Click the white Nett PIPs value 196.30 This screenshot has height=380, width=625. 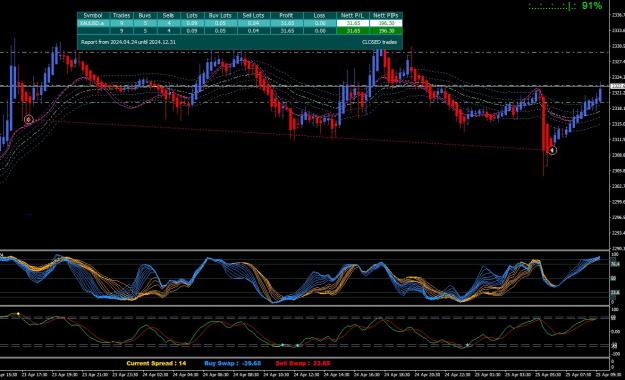(x=385, y=23)
